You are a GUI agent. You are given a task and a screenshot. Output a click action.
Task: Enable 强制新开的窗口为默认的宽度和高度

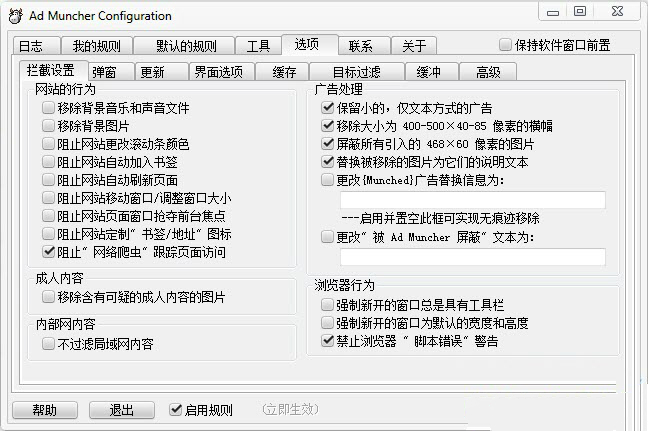point(327,323)
